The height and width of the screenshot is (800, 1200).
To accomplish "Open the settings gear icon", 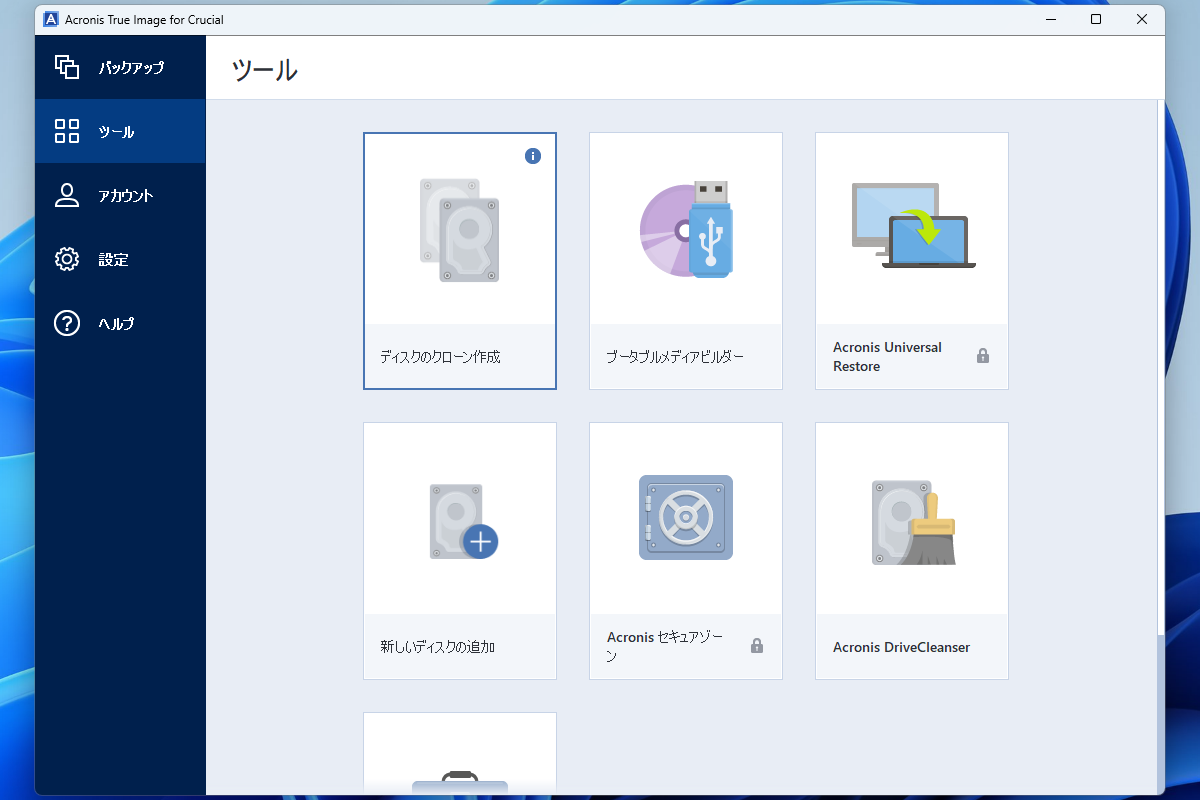I will pyautogui.click(x=66, y=259).
